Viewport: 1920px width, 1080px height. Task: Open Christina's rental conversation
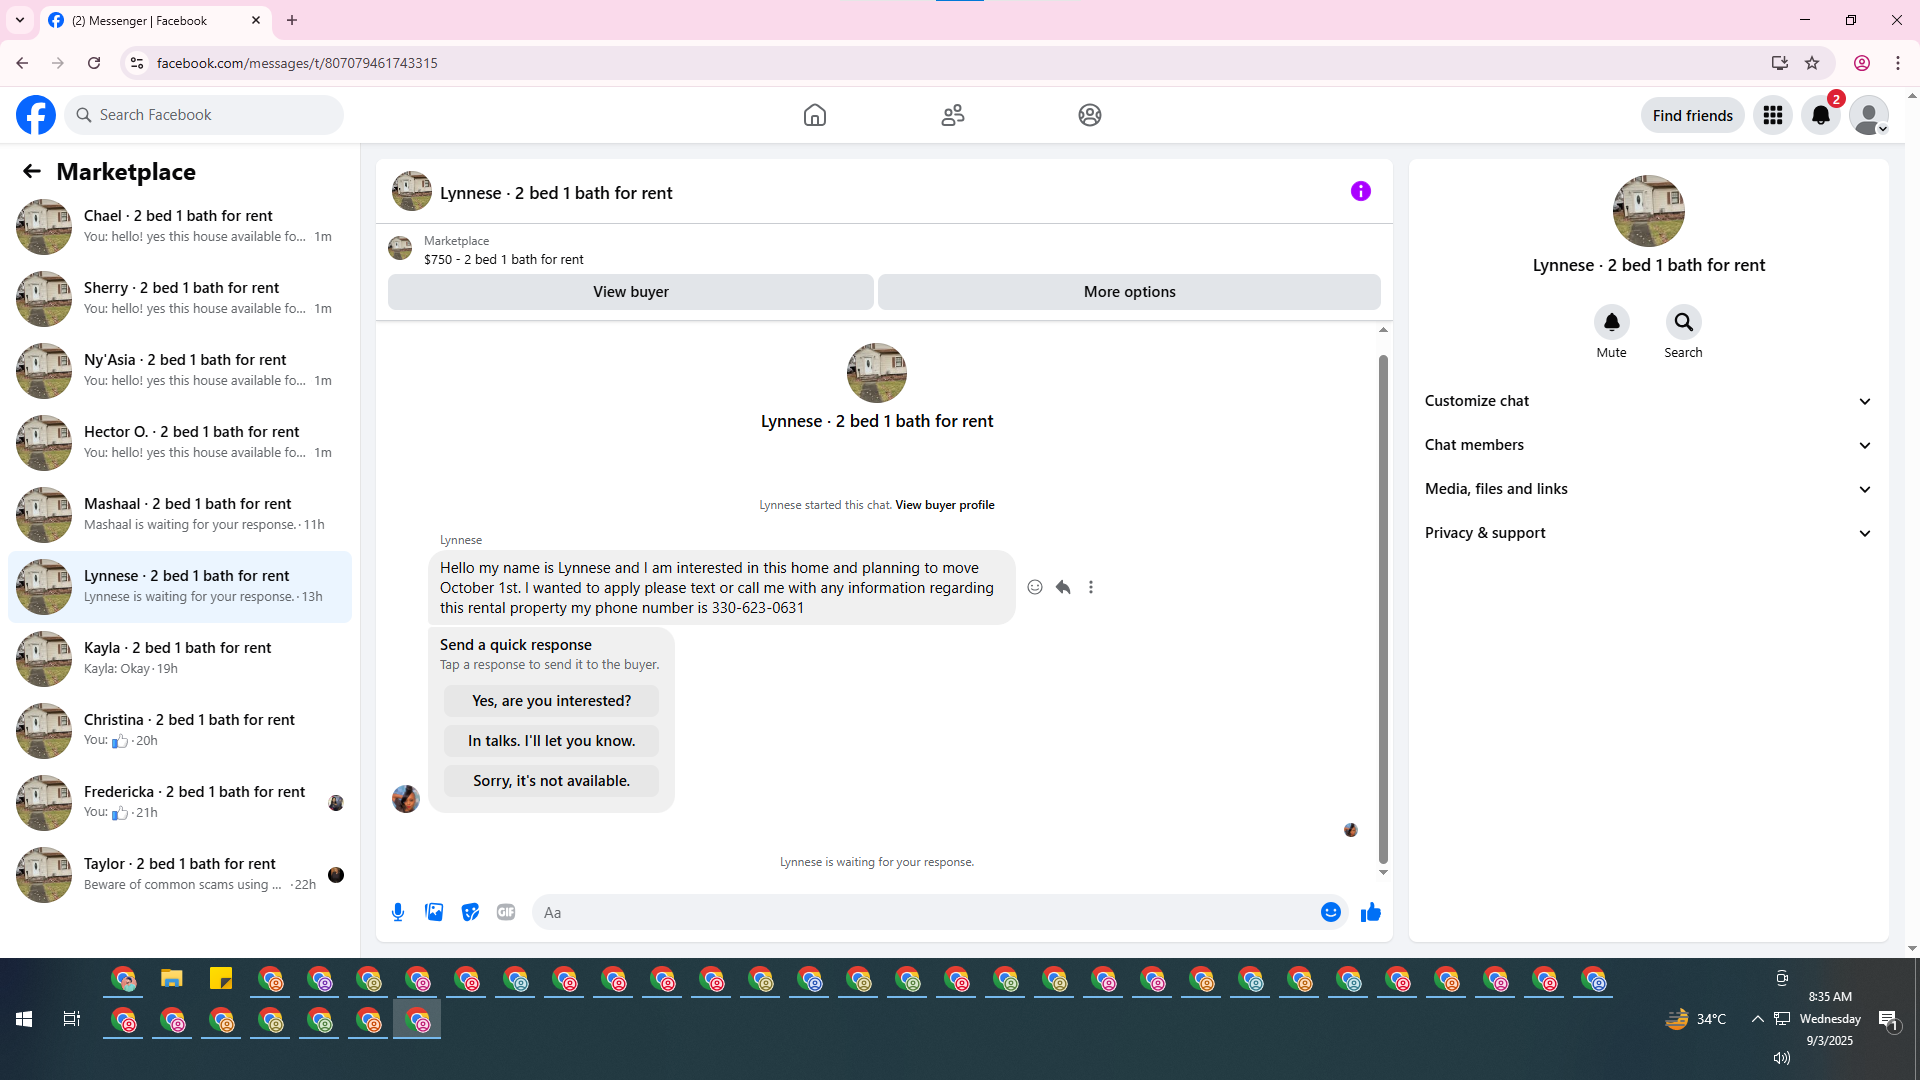[180, 731]
